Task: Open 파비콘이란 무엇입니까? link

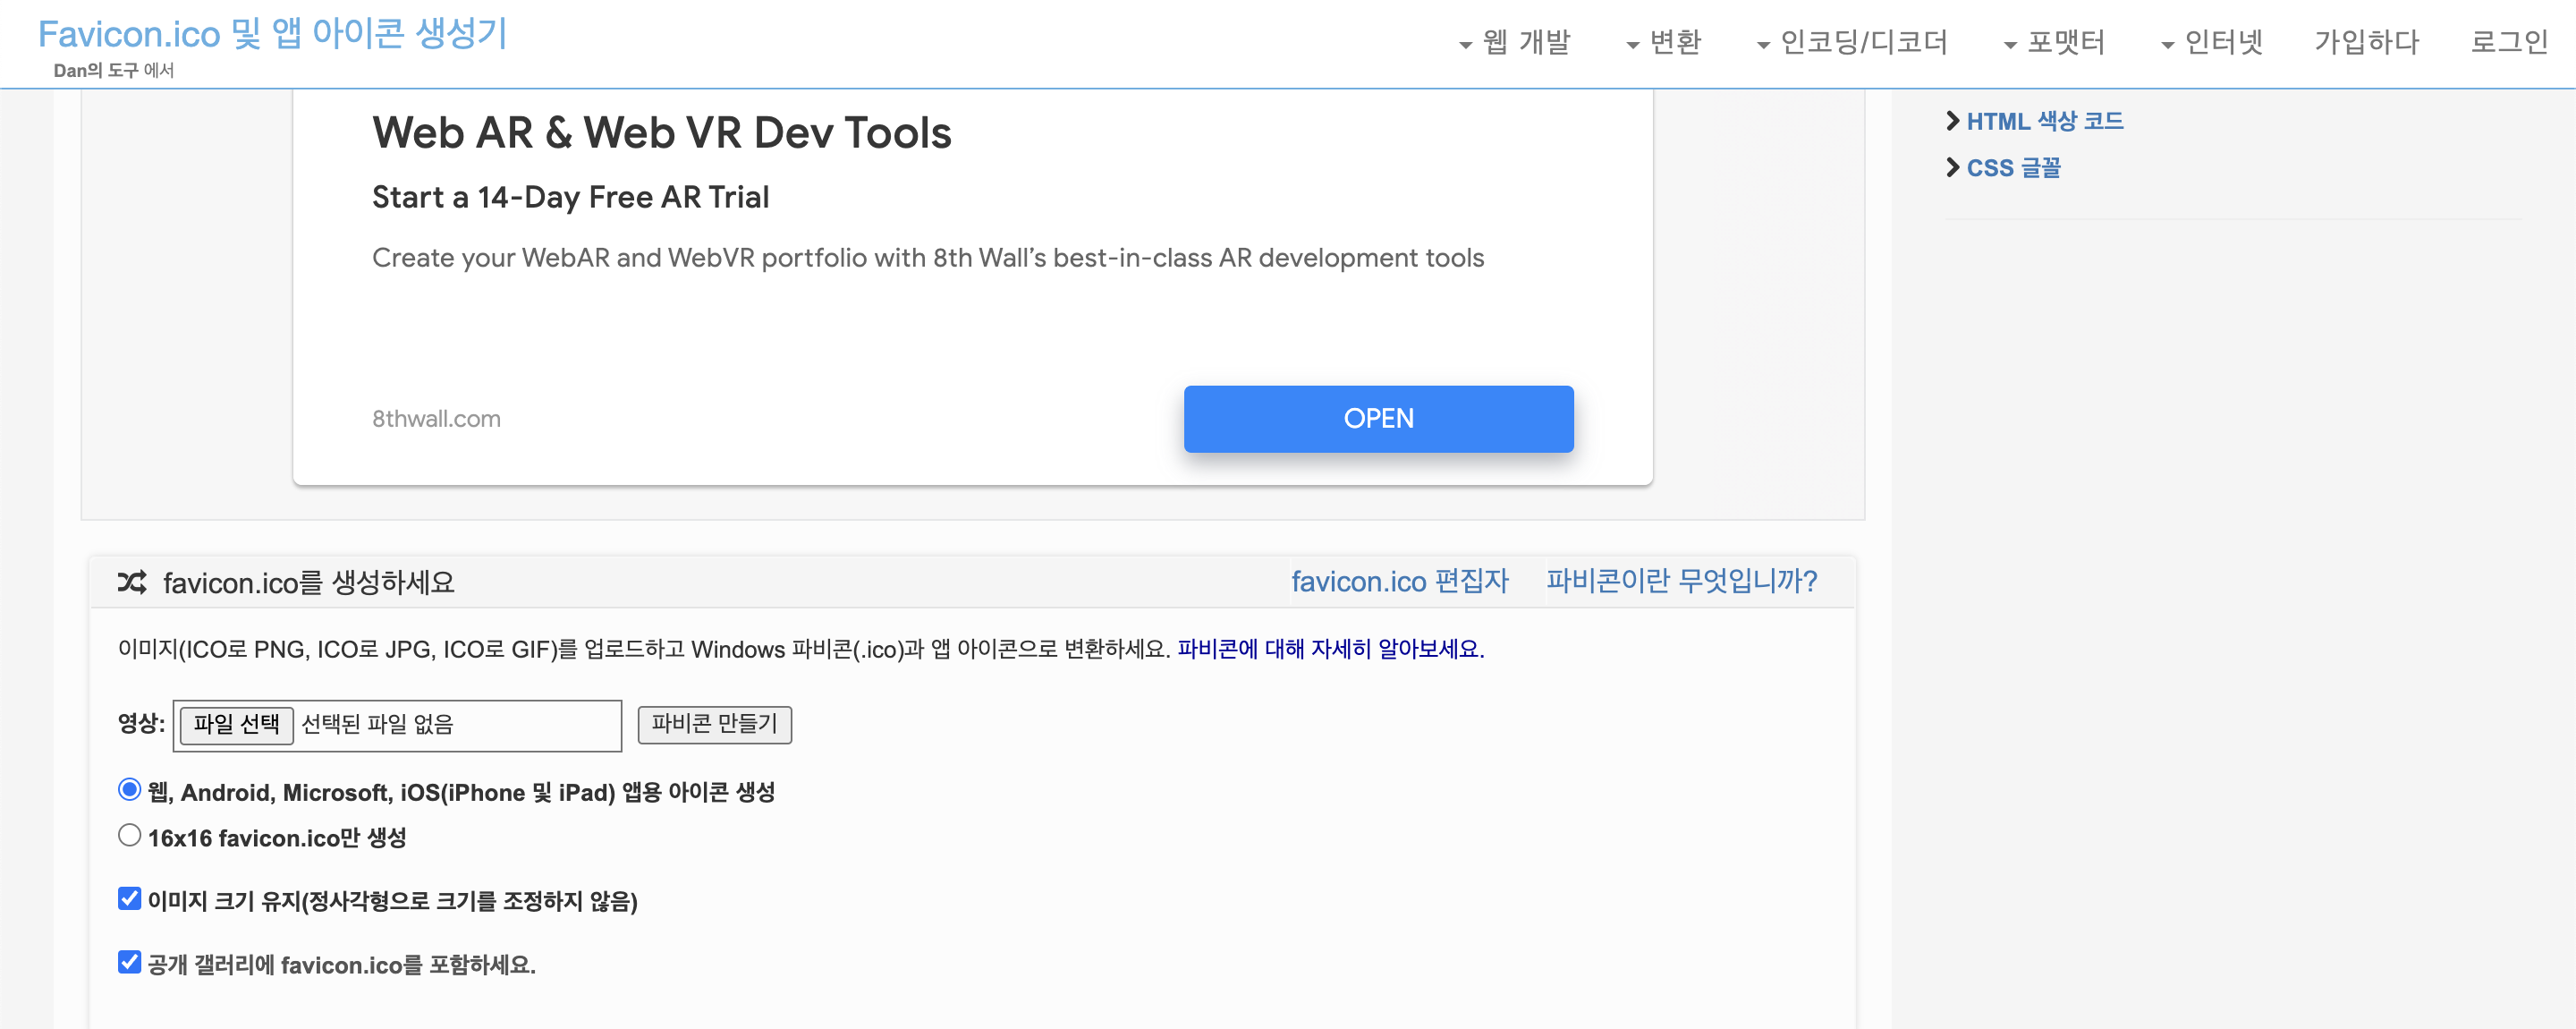Action: pos(1681,581)
